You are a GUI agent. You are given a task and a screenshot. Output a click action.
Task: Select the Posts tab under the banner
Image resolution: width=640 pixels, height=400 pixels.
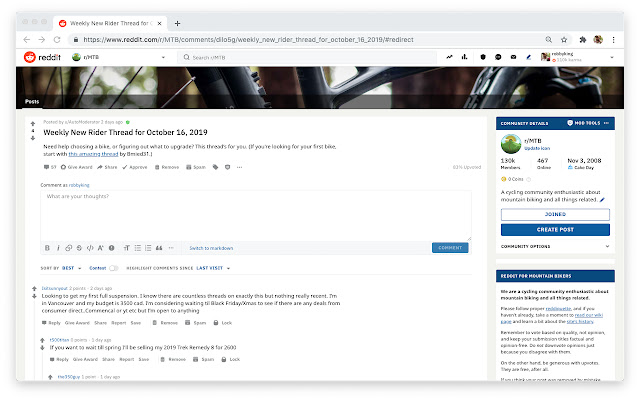point(32,101)
